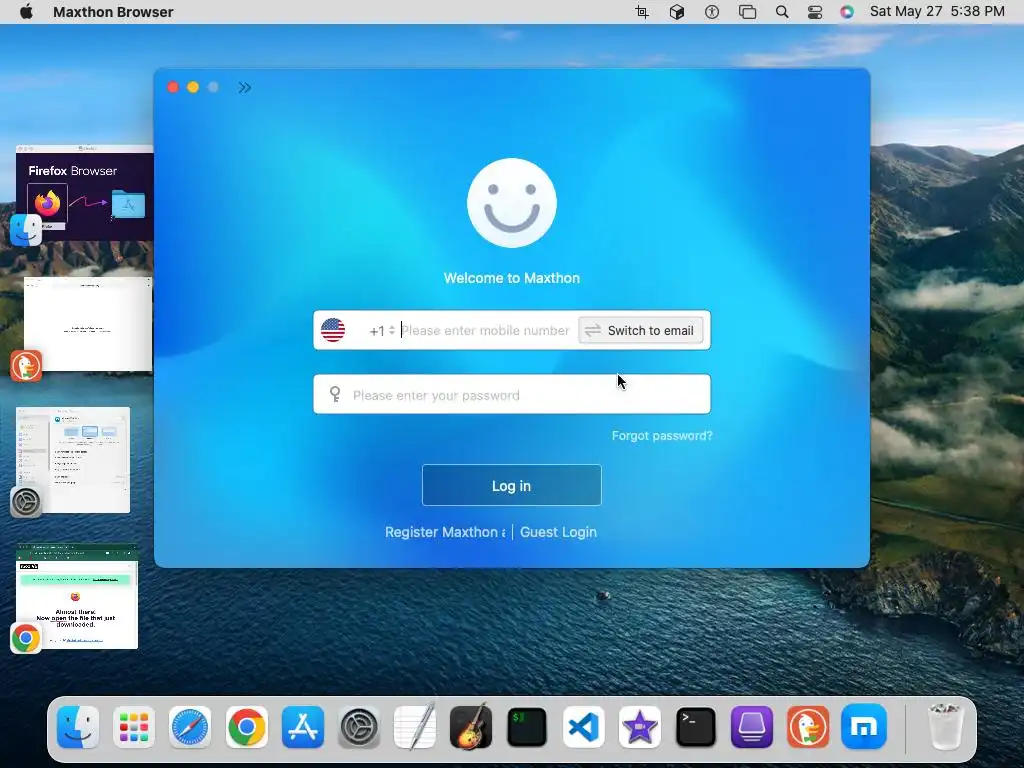Image resolution: width=1024 pixels, height=768 pixels.
Task: Select Firefox Browser installer window thumbnail
Action: point(84,193)
